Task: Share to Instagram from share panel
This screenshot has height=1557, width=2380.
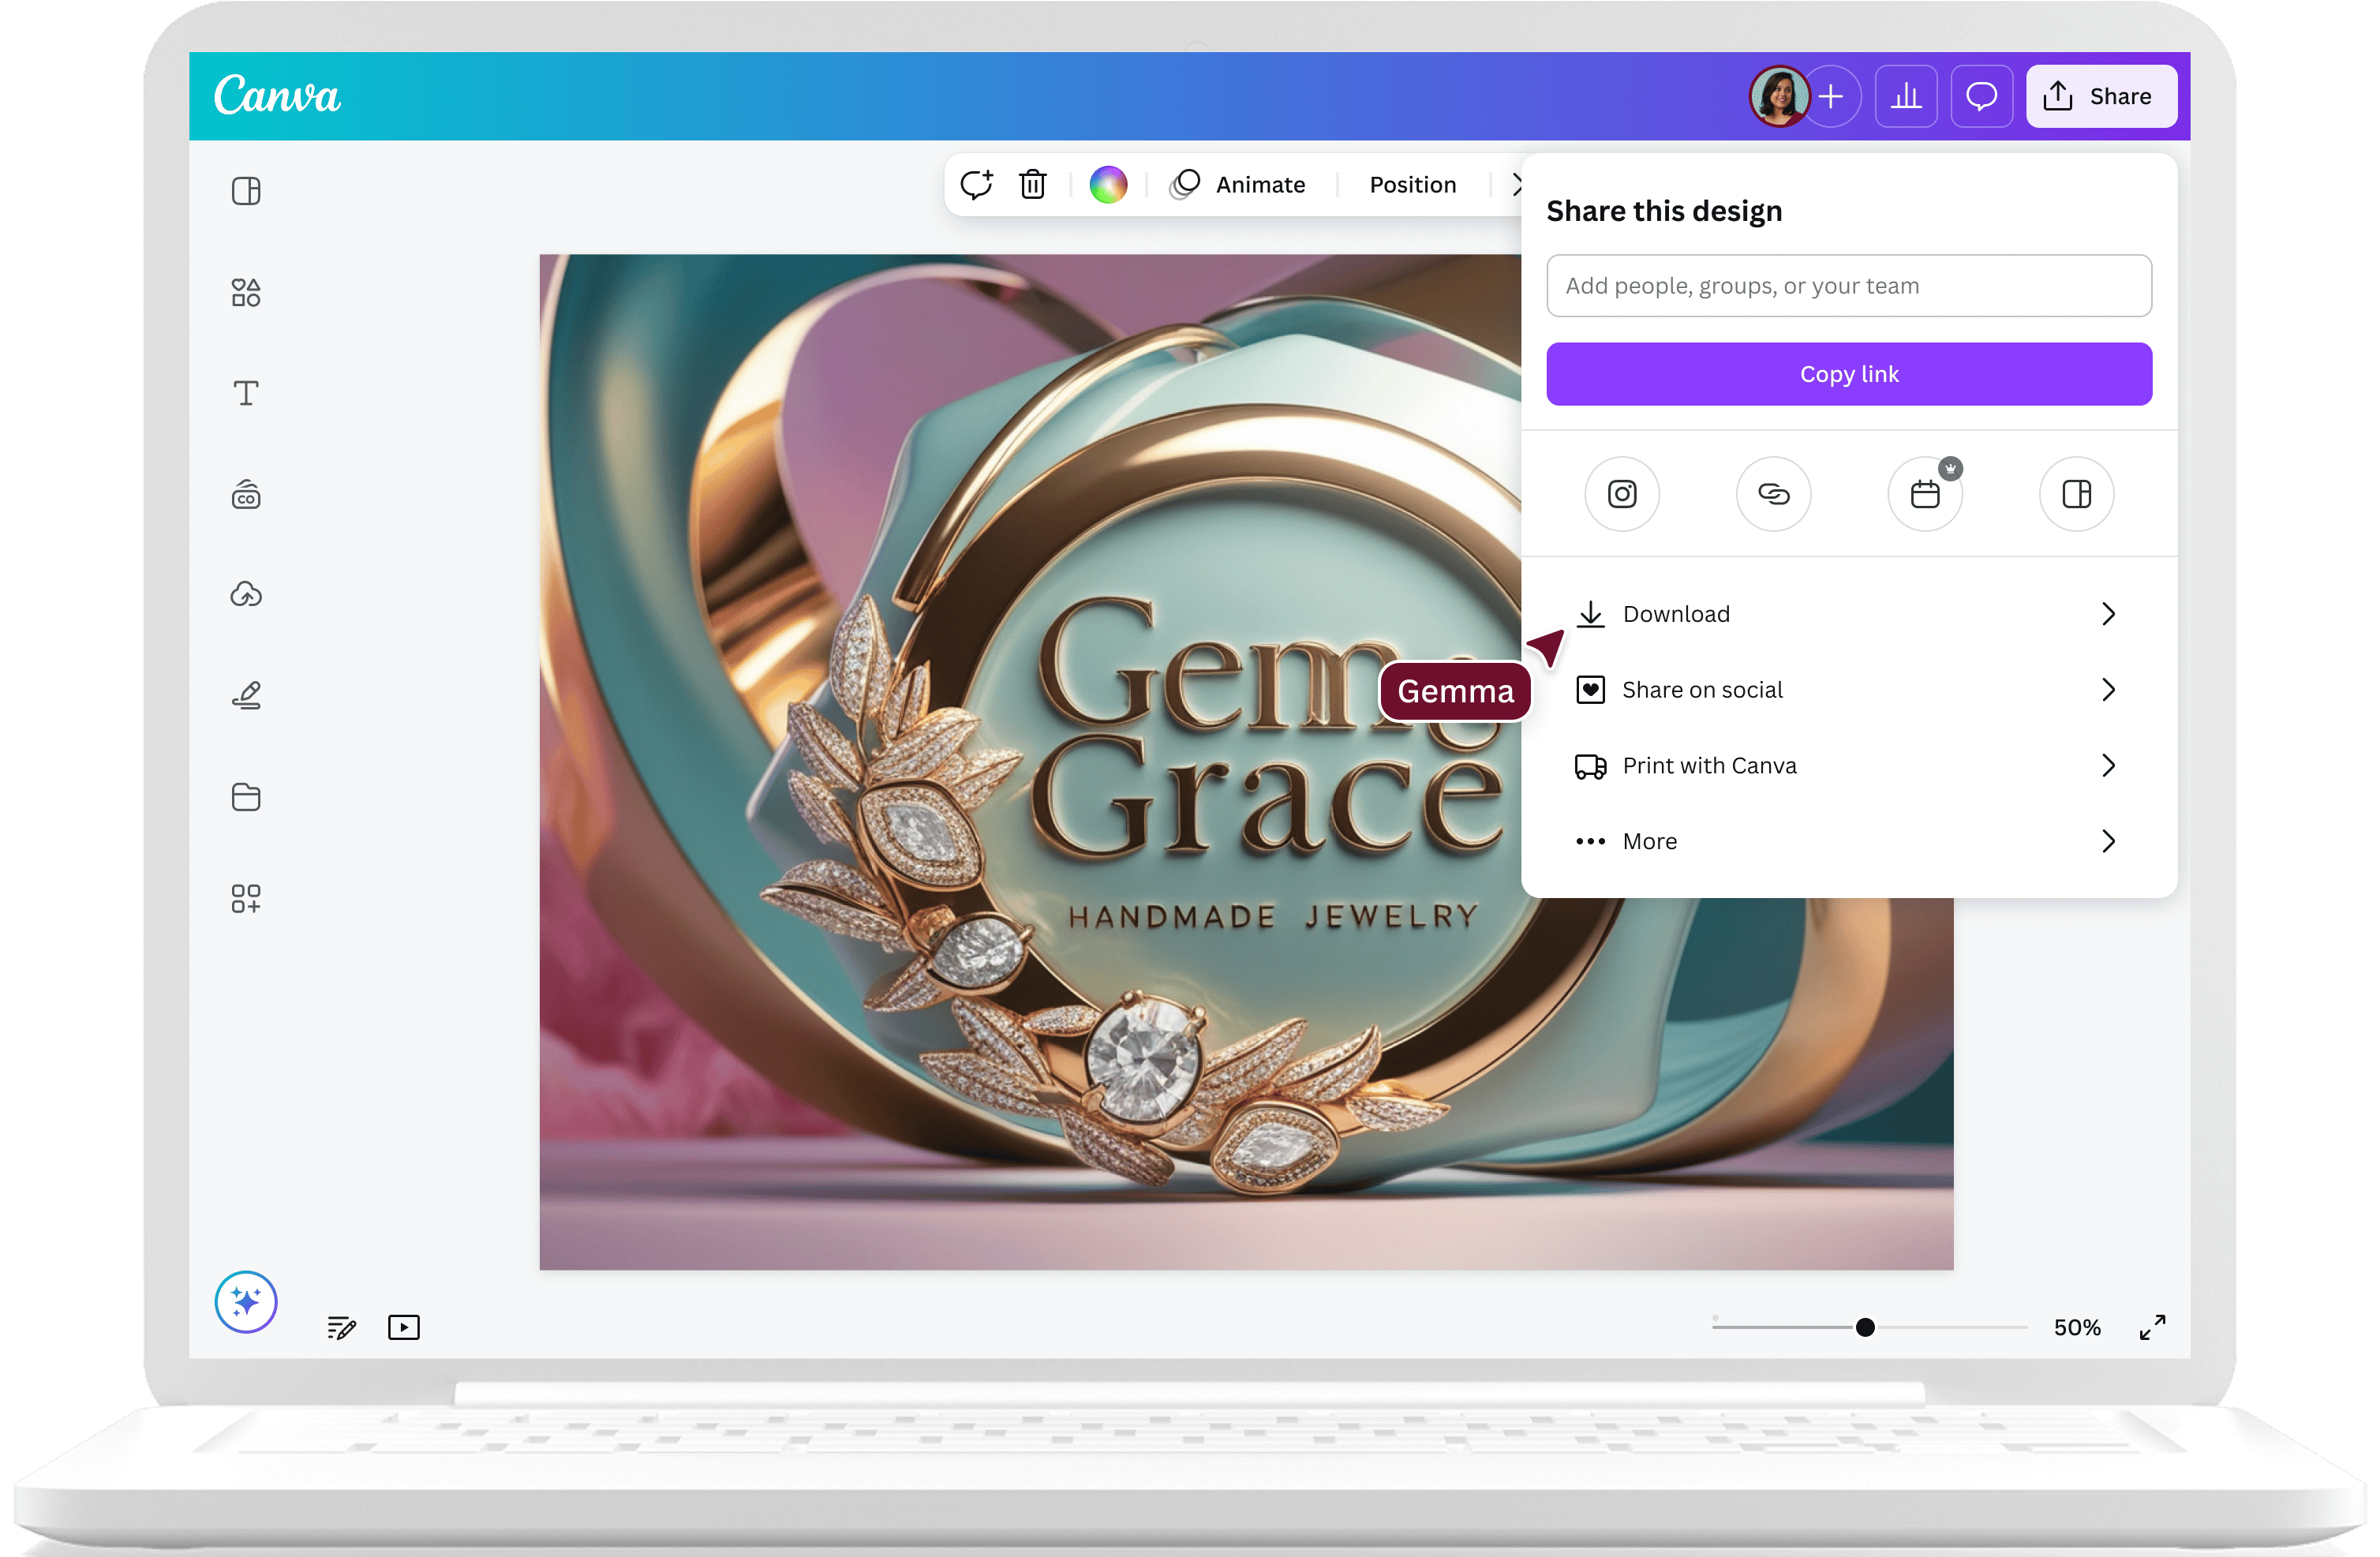Action: tap(1622, 494)
